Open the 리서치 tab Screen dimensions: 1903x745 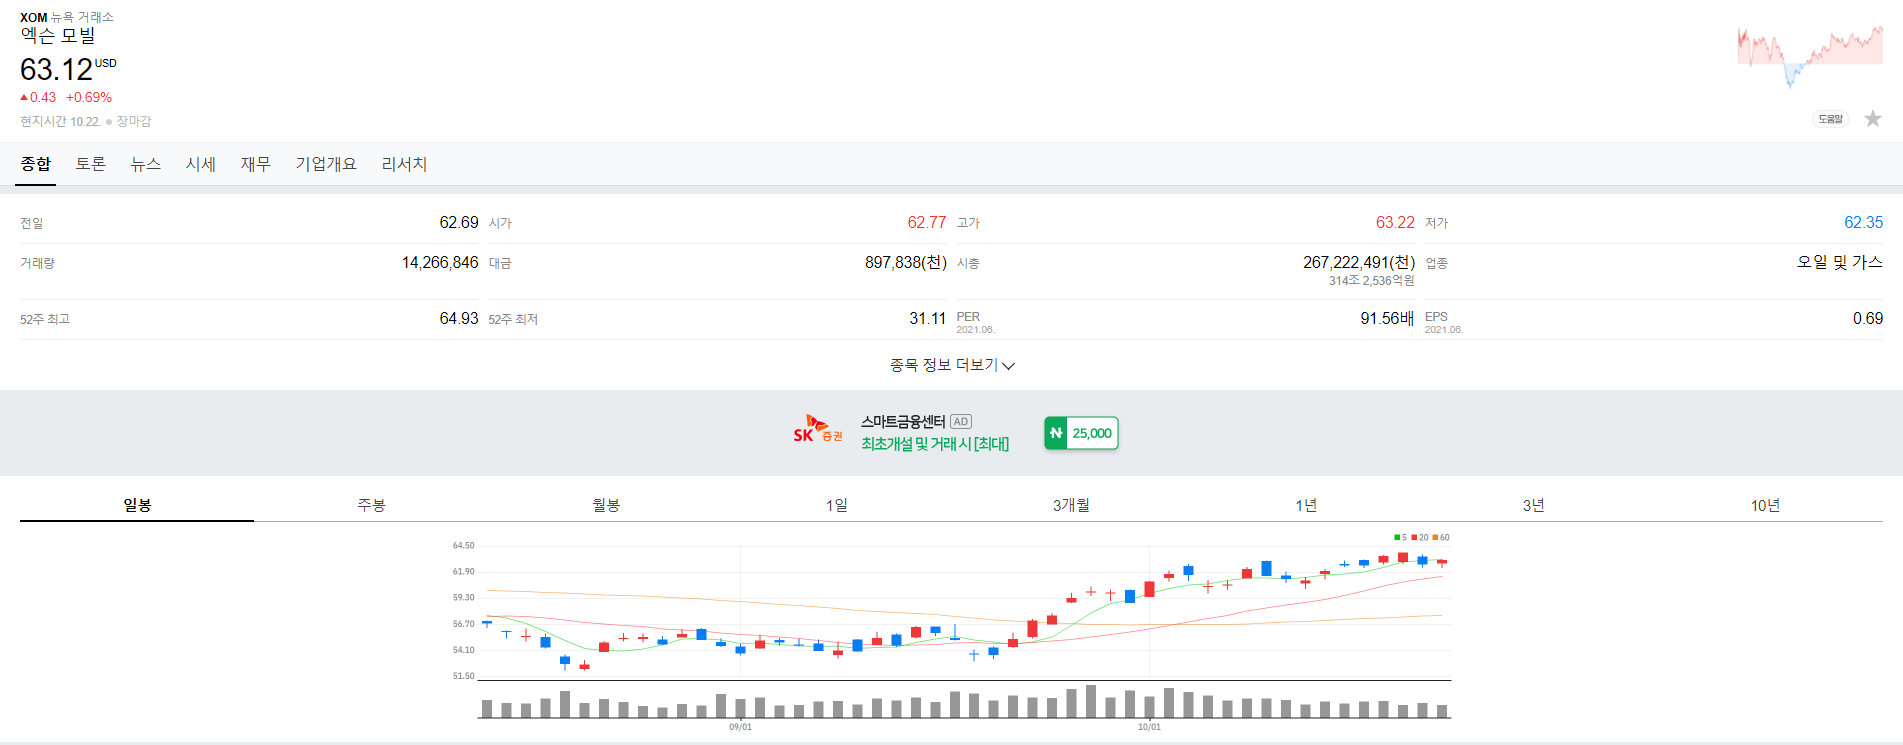tap(404, 164)
